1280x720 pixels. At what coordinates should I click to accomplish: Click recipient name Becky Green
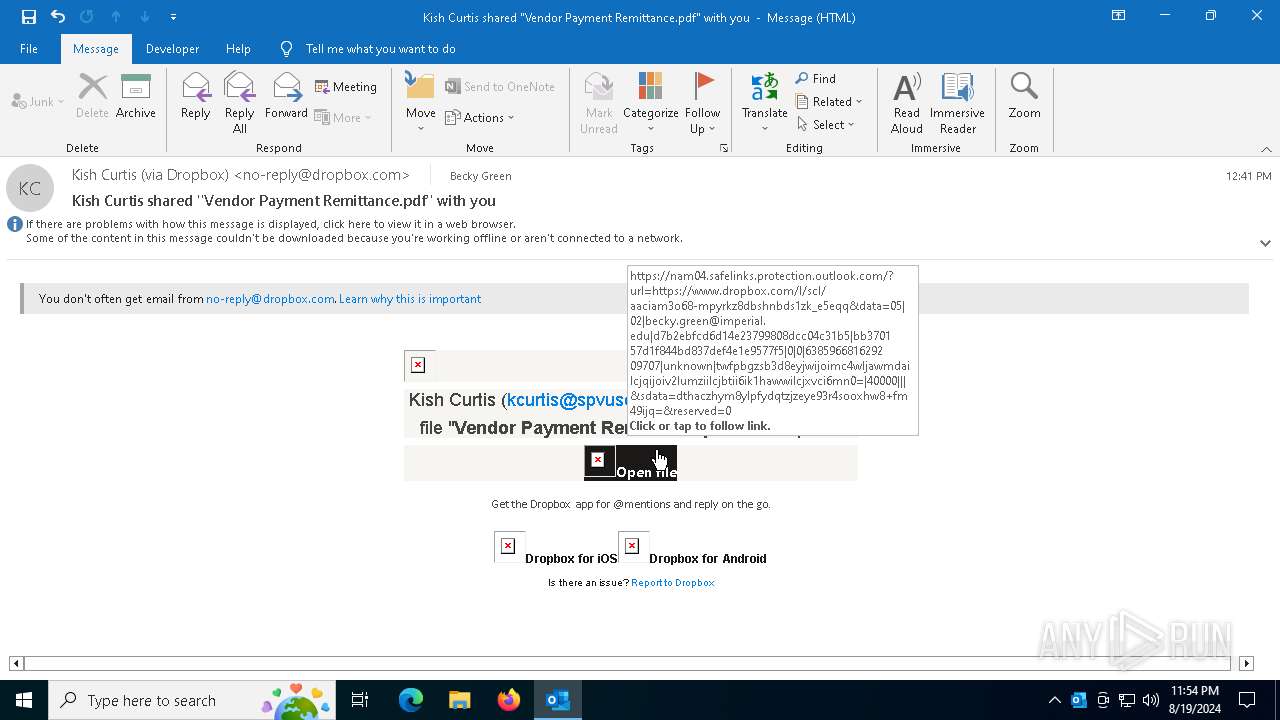tap(480, 176)
